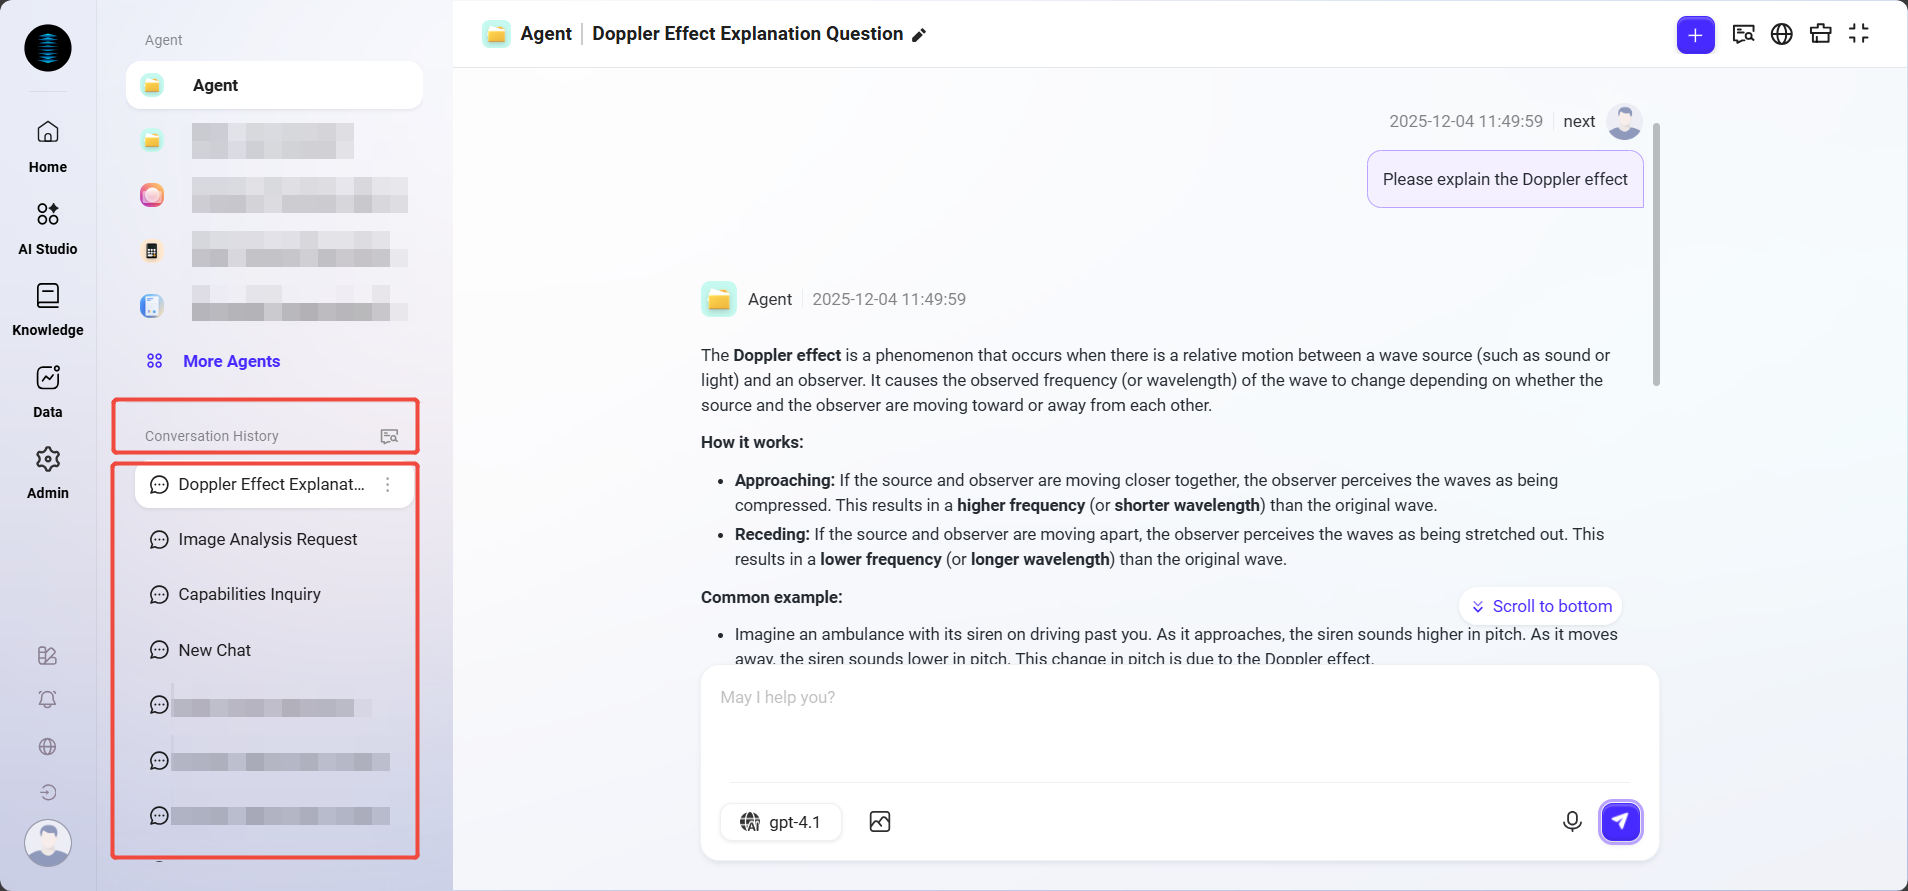Open the Knowledge section
This screenshot has height=891, width=1908.
pyautogui.click(x=48, y=309)
